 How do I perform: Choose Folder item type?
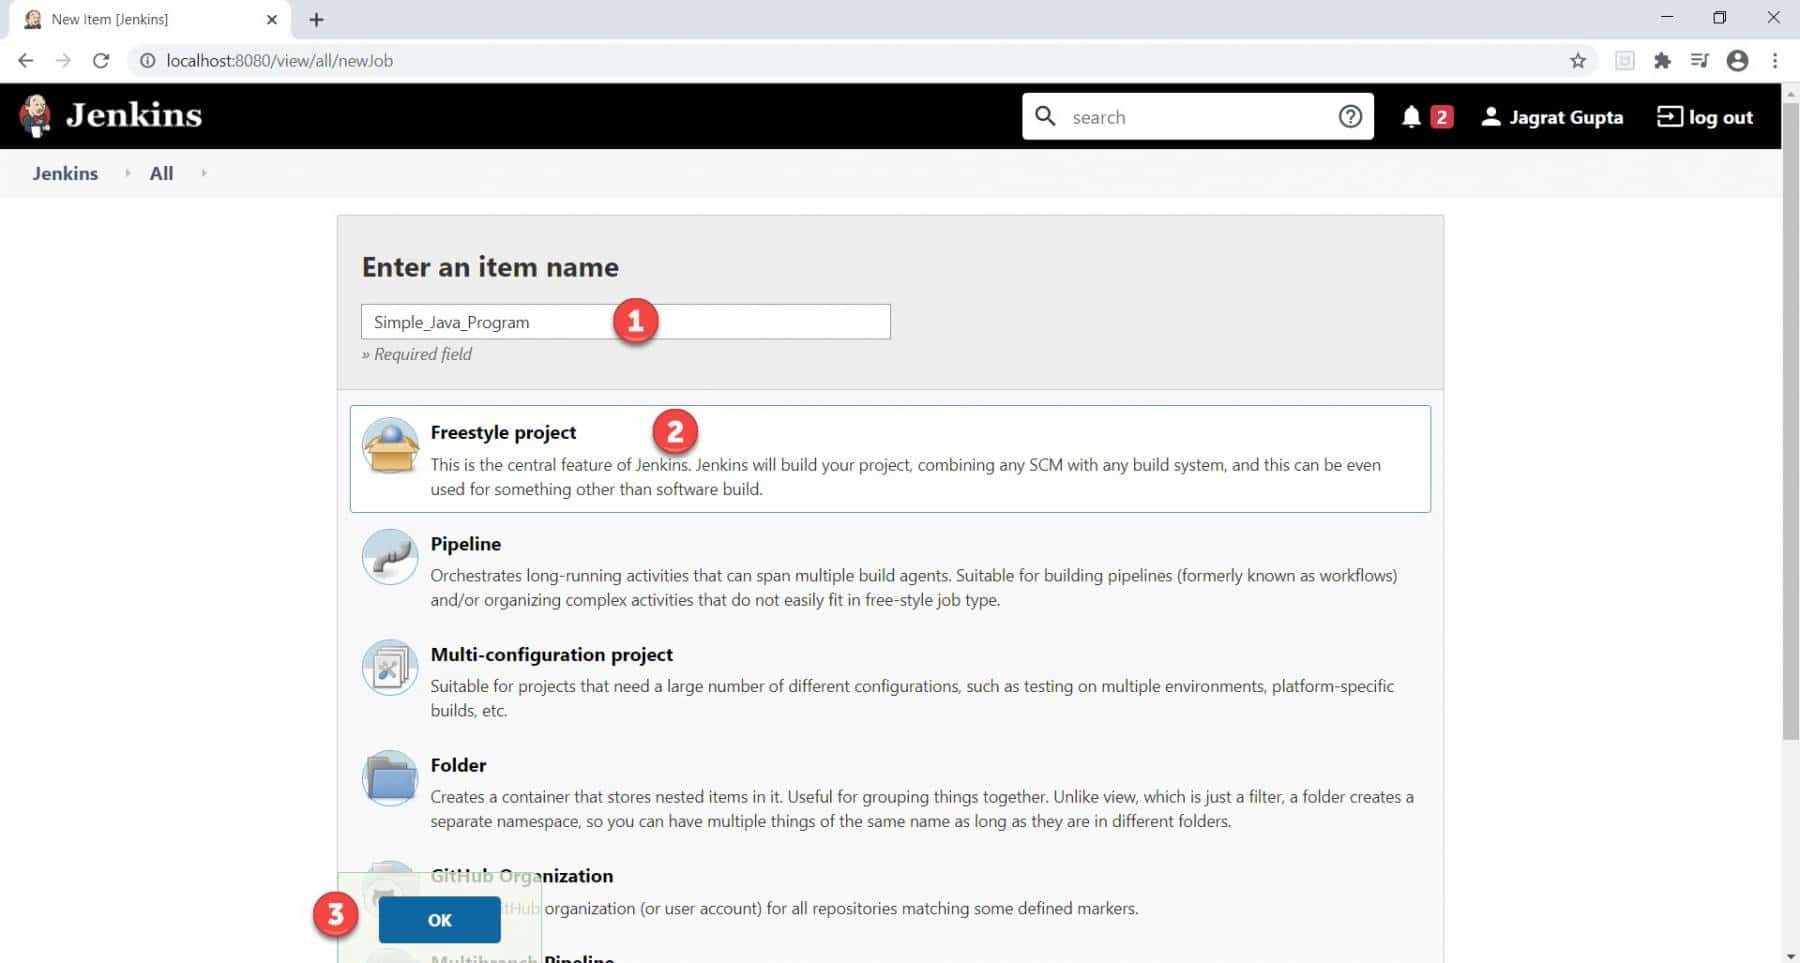pyautogui.click(x=890, y=792)
